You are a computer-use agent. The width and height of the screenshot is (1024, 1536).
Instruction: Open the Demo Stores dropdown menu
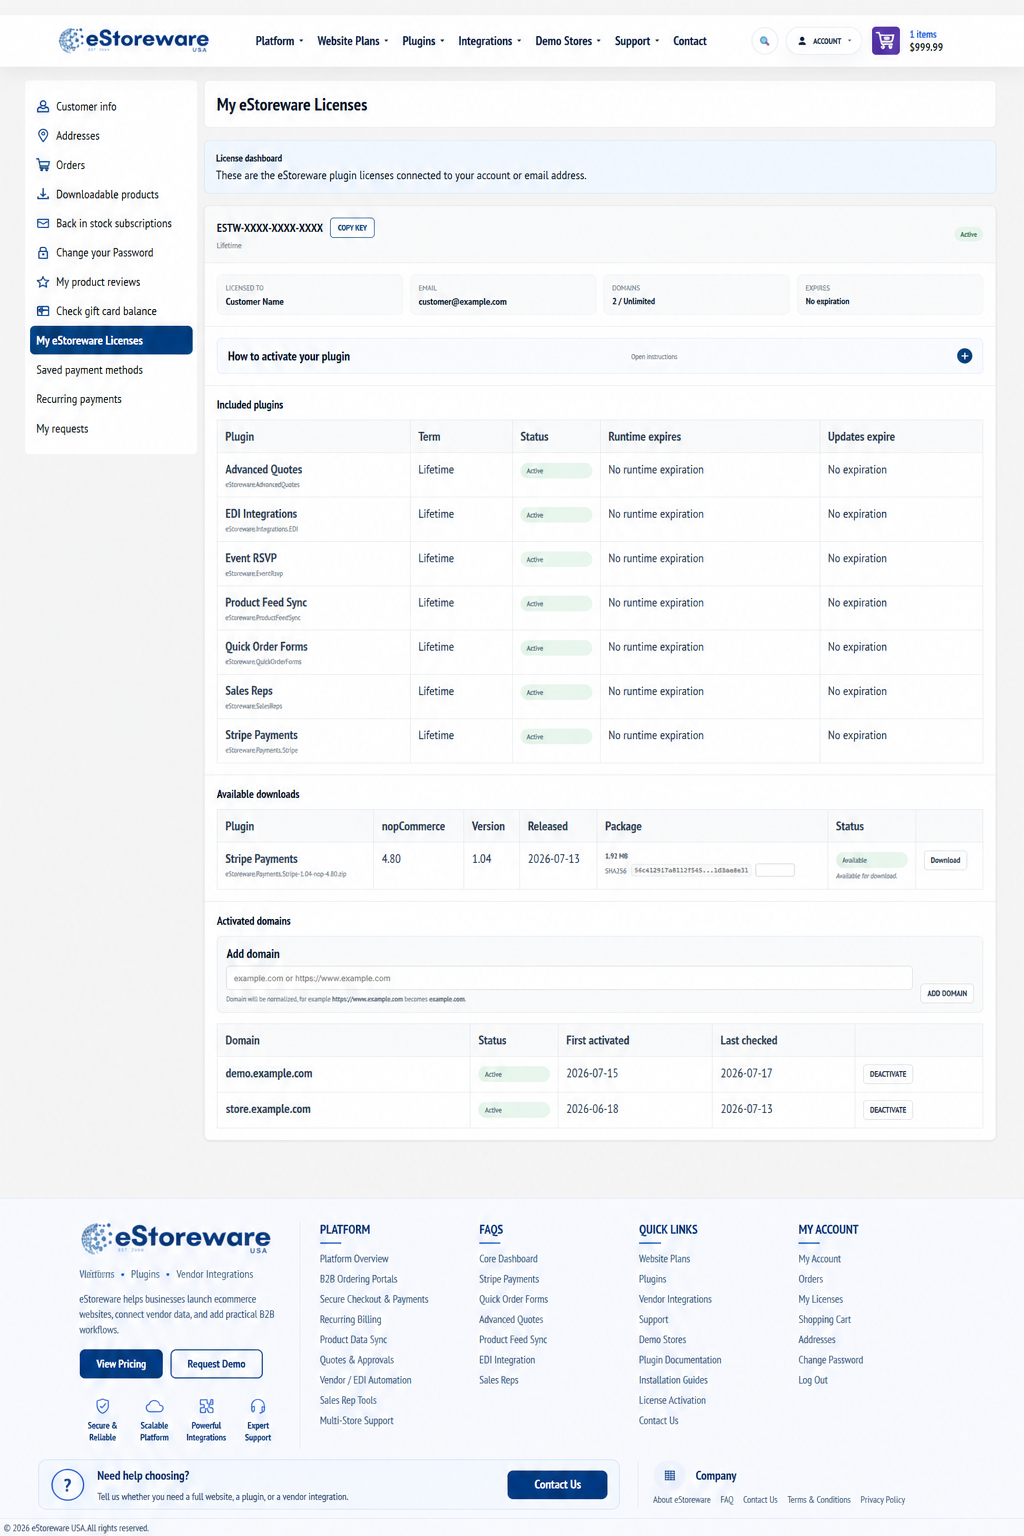[x=568, y=41]
